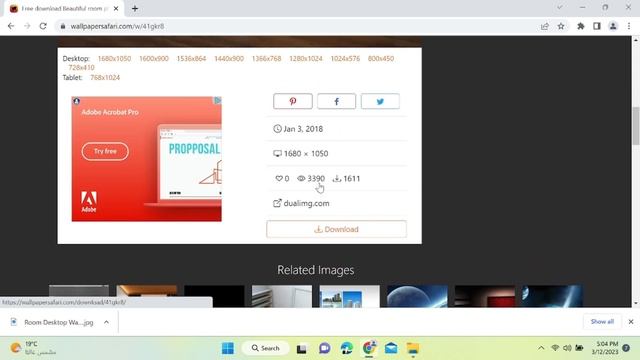This screenshot has width=640, height=360.
Task: Open the white interior related thumbnail
Action: coord(282,296)
